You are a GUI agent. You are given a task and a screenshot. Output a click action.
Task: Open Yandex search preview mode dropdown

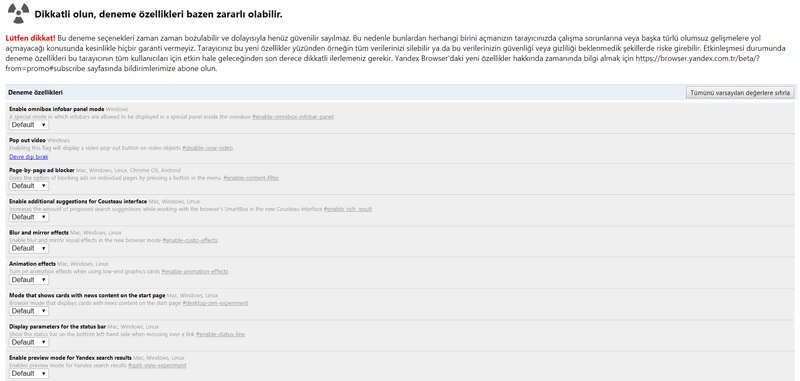29,374
